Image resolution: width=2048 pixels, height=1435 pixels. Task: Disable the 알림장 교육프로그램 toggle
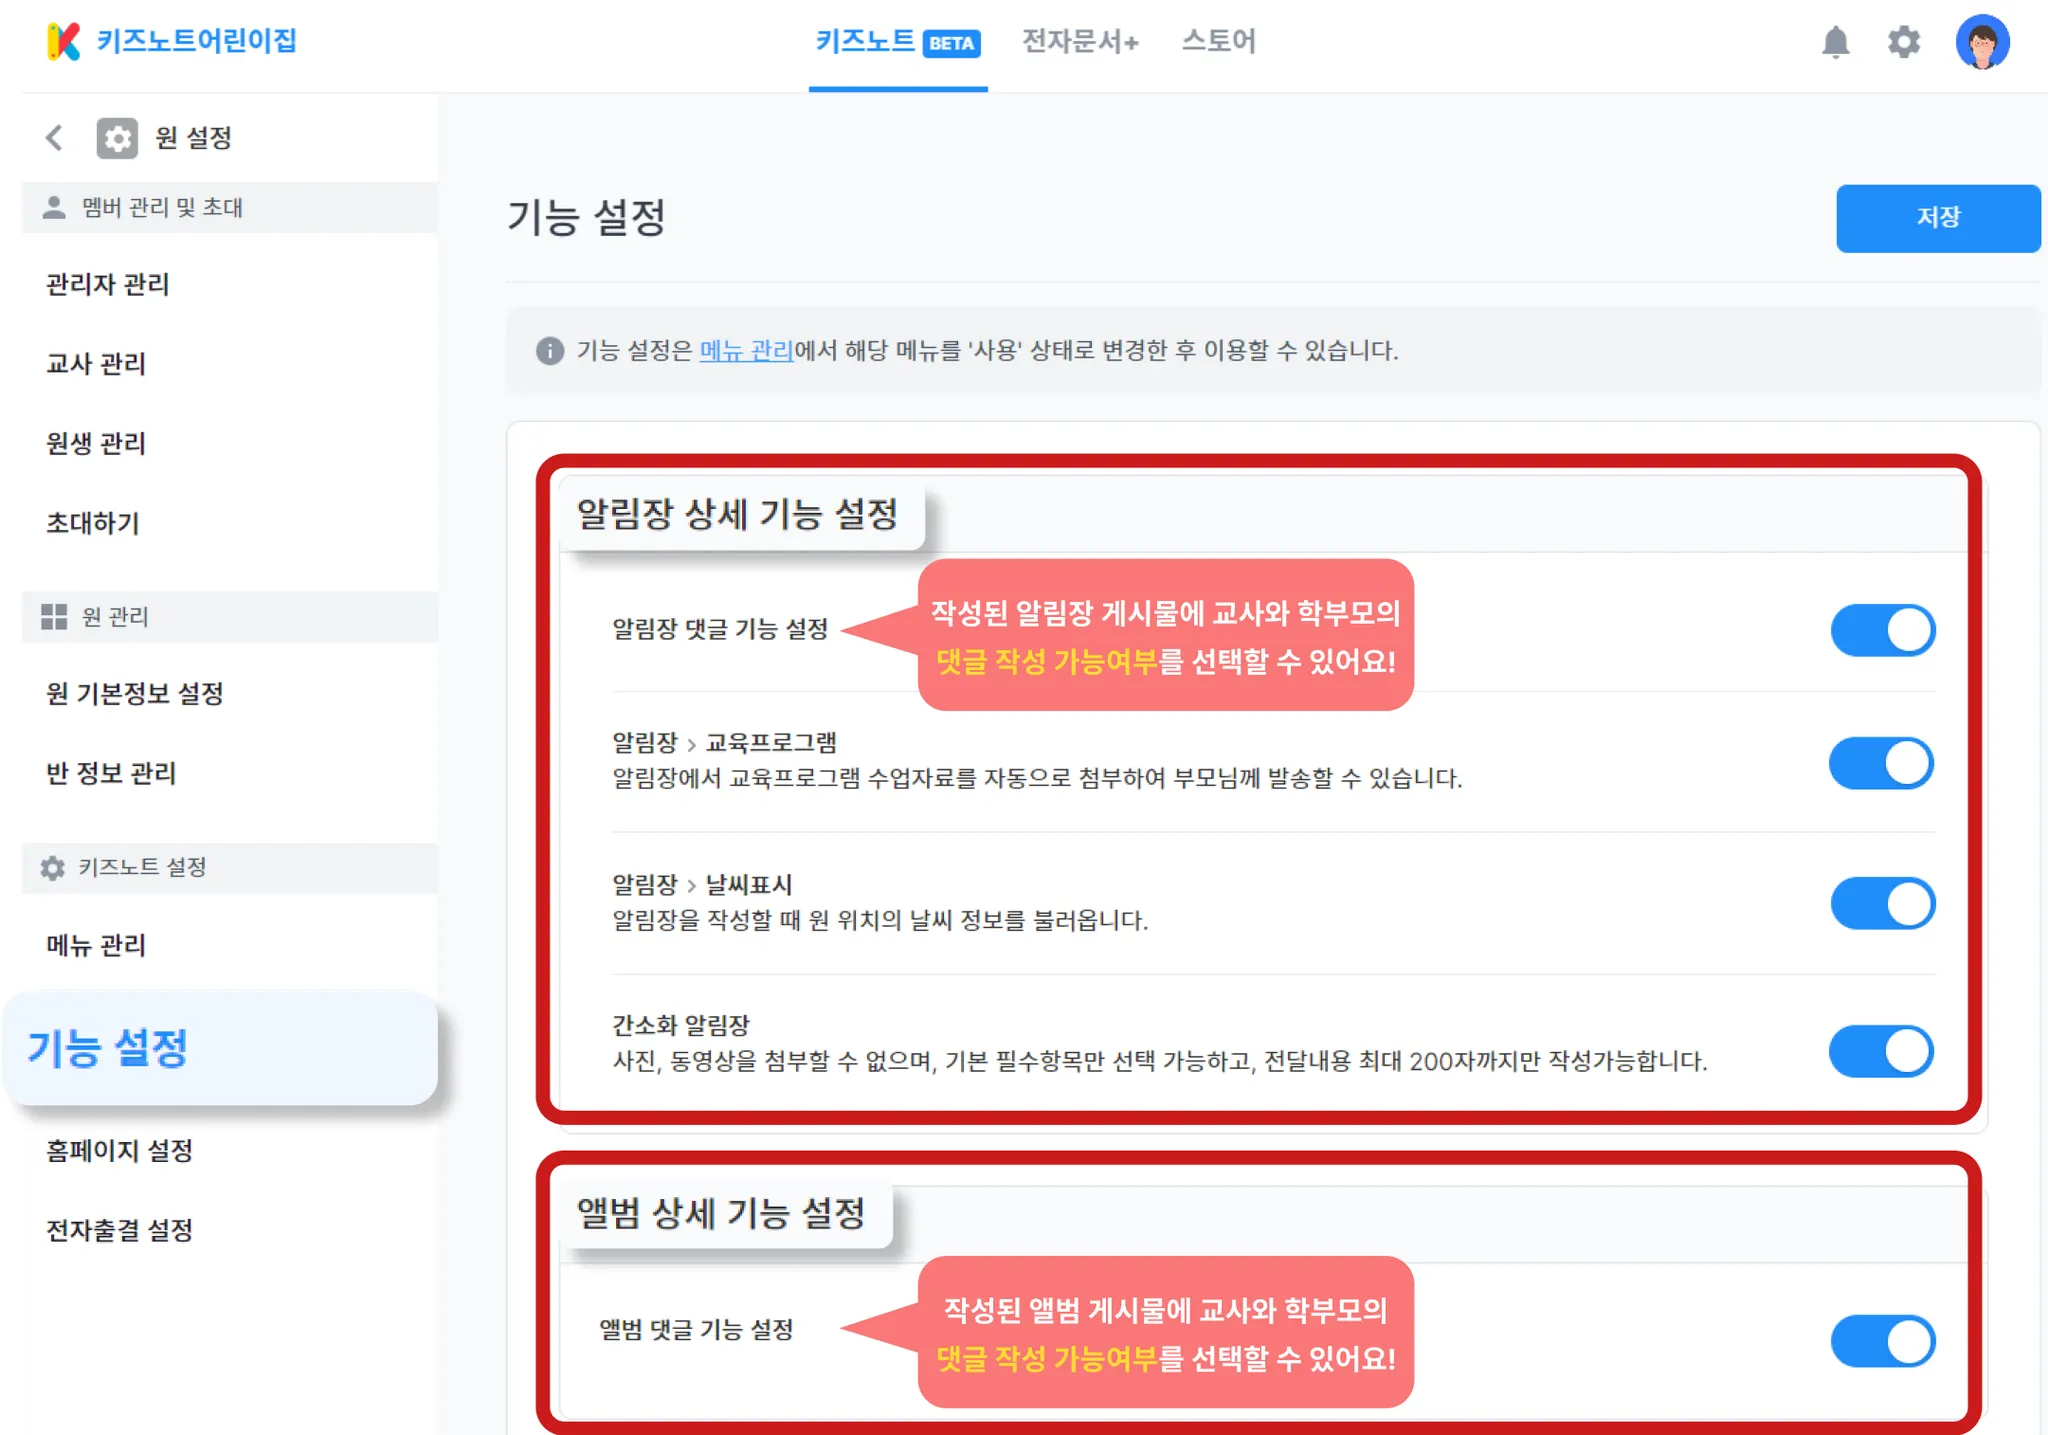click(1883, 763)
